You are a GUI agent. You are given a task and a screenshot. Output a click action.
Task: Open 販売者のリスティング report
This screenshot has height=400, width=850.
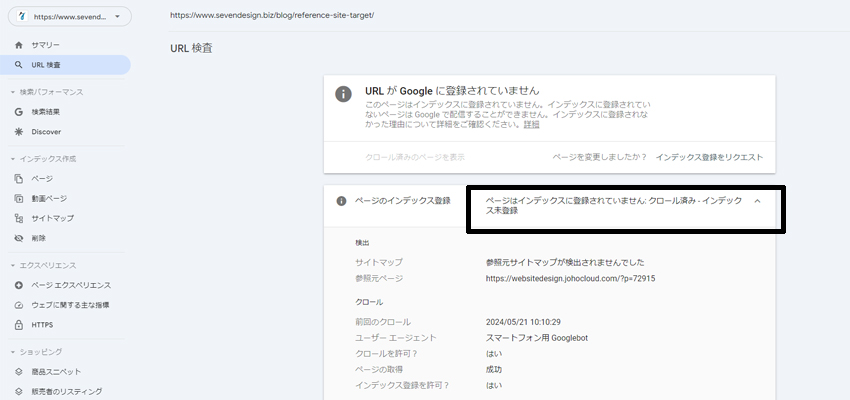67,391
